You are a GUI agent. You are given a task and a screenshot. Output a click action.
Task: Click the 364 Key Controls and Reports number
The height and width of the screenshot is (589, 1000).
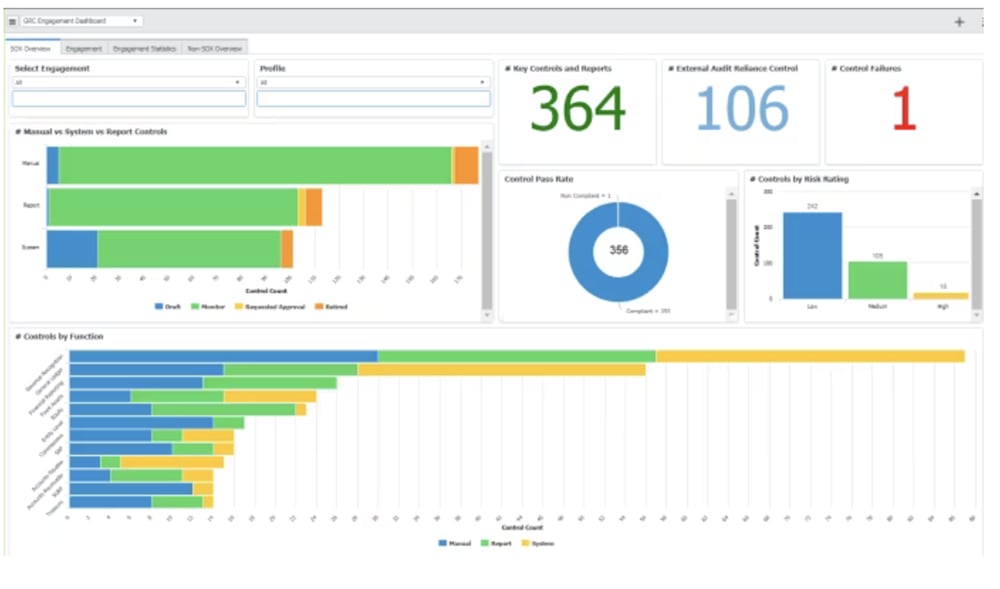577,109
